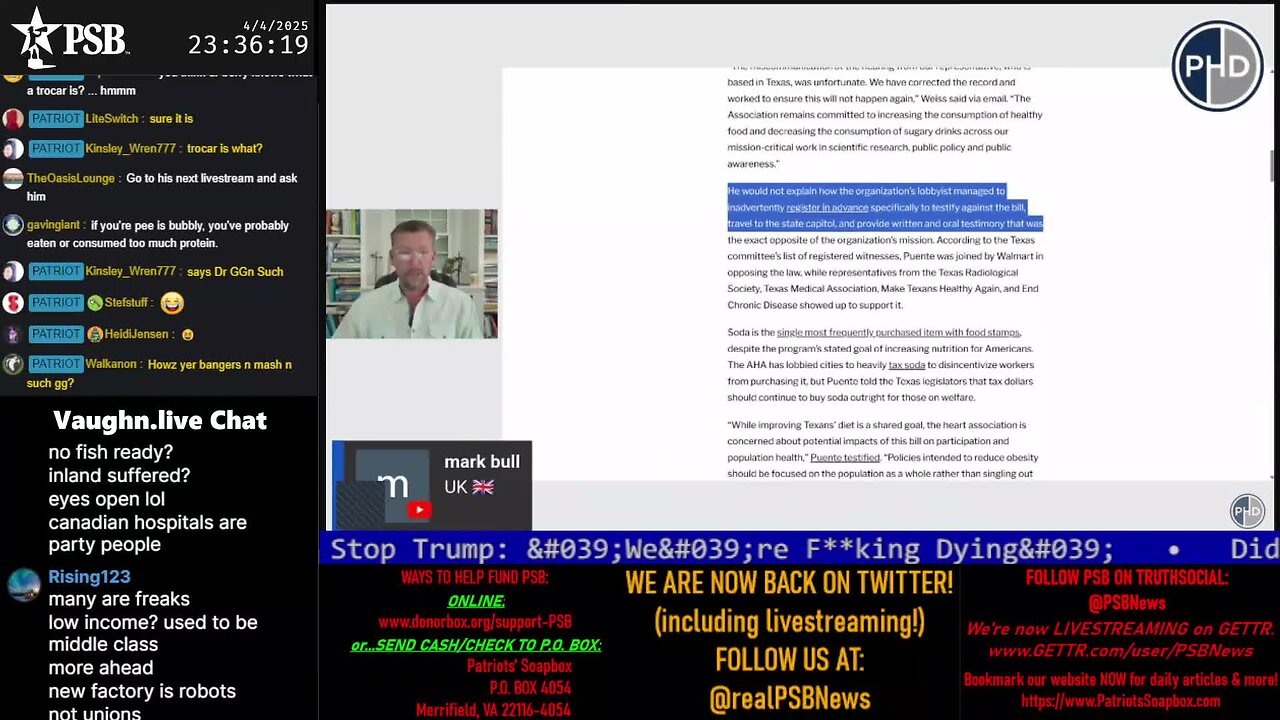Click the PATRIOT badge beside LiteSwitch

(x=55, y=118)
